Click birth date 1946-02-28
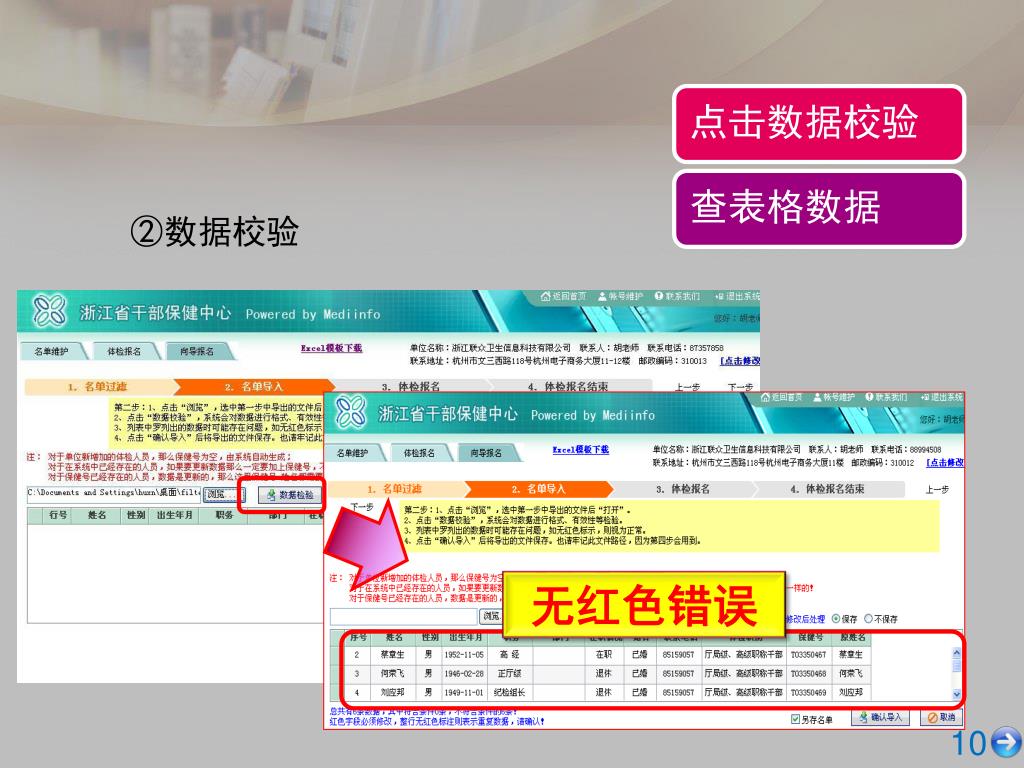Image resolution: width=1024 pixels, height=768 pixels. (464, 673)
